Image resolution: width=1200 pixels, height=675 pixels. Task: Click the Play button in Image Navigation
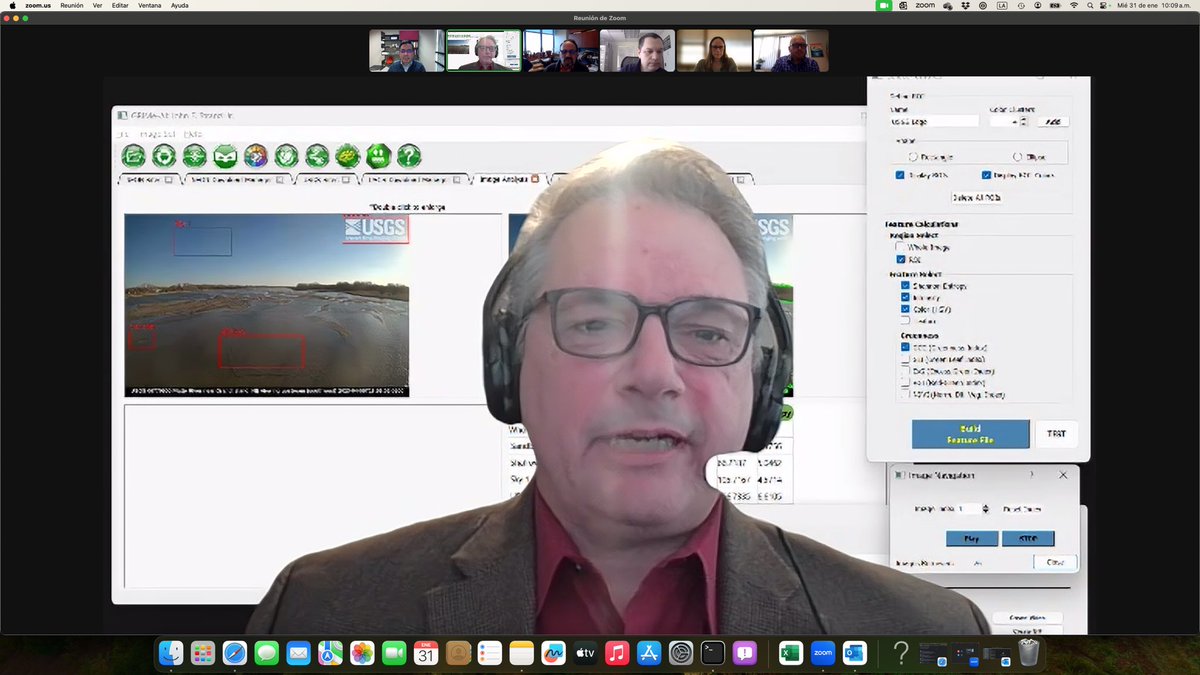(x=971, y=538)
